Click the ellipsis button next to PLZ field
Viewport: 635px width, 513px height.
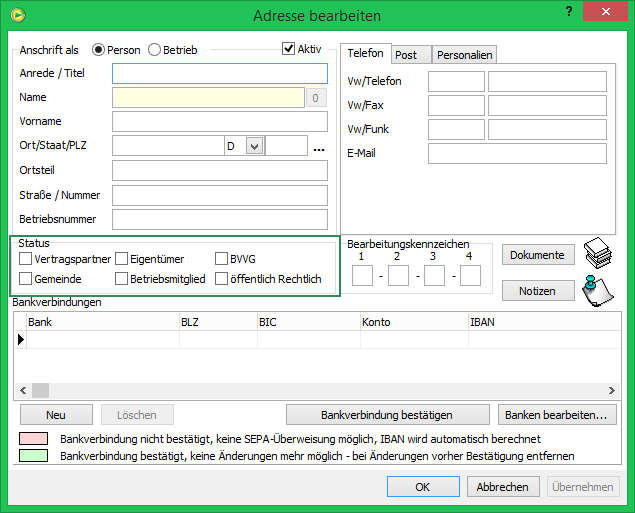pos(319,147)
